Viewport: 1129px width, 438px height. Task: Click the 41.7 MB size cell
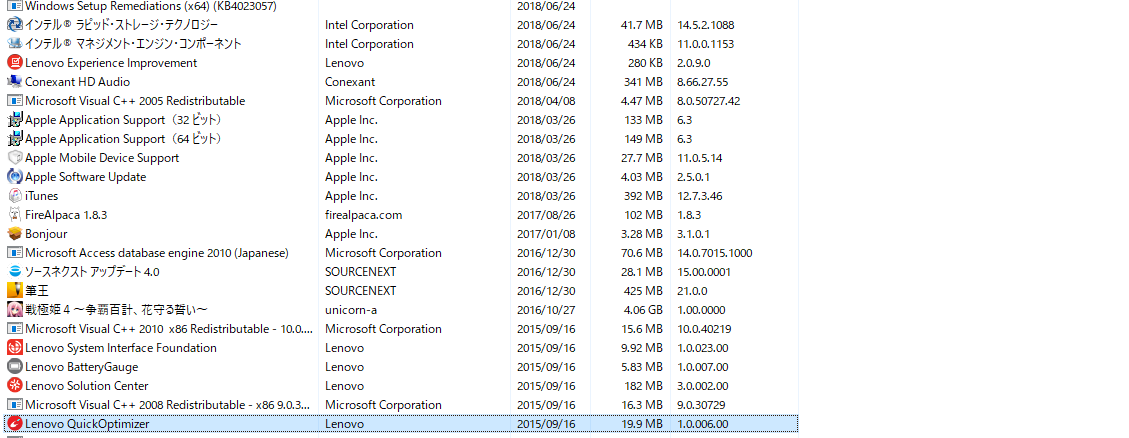point(642,24)
